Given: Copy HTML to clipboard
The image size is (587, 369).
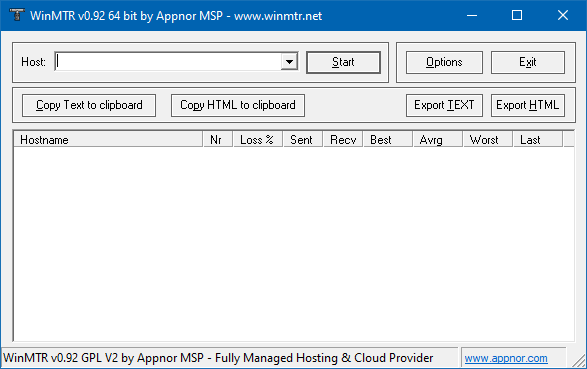Looking at the screenshot, I should click(x=238, y=105).
